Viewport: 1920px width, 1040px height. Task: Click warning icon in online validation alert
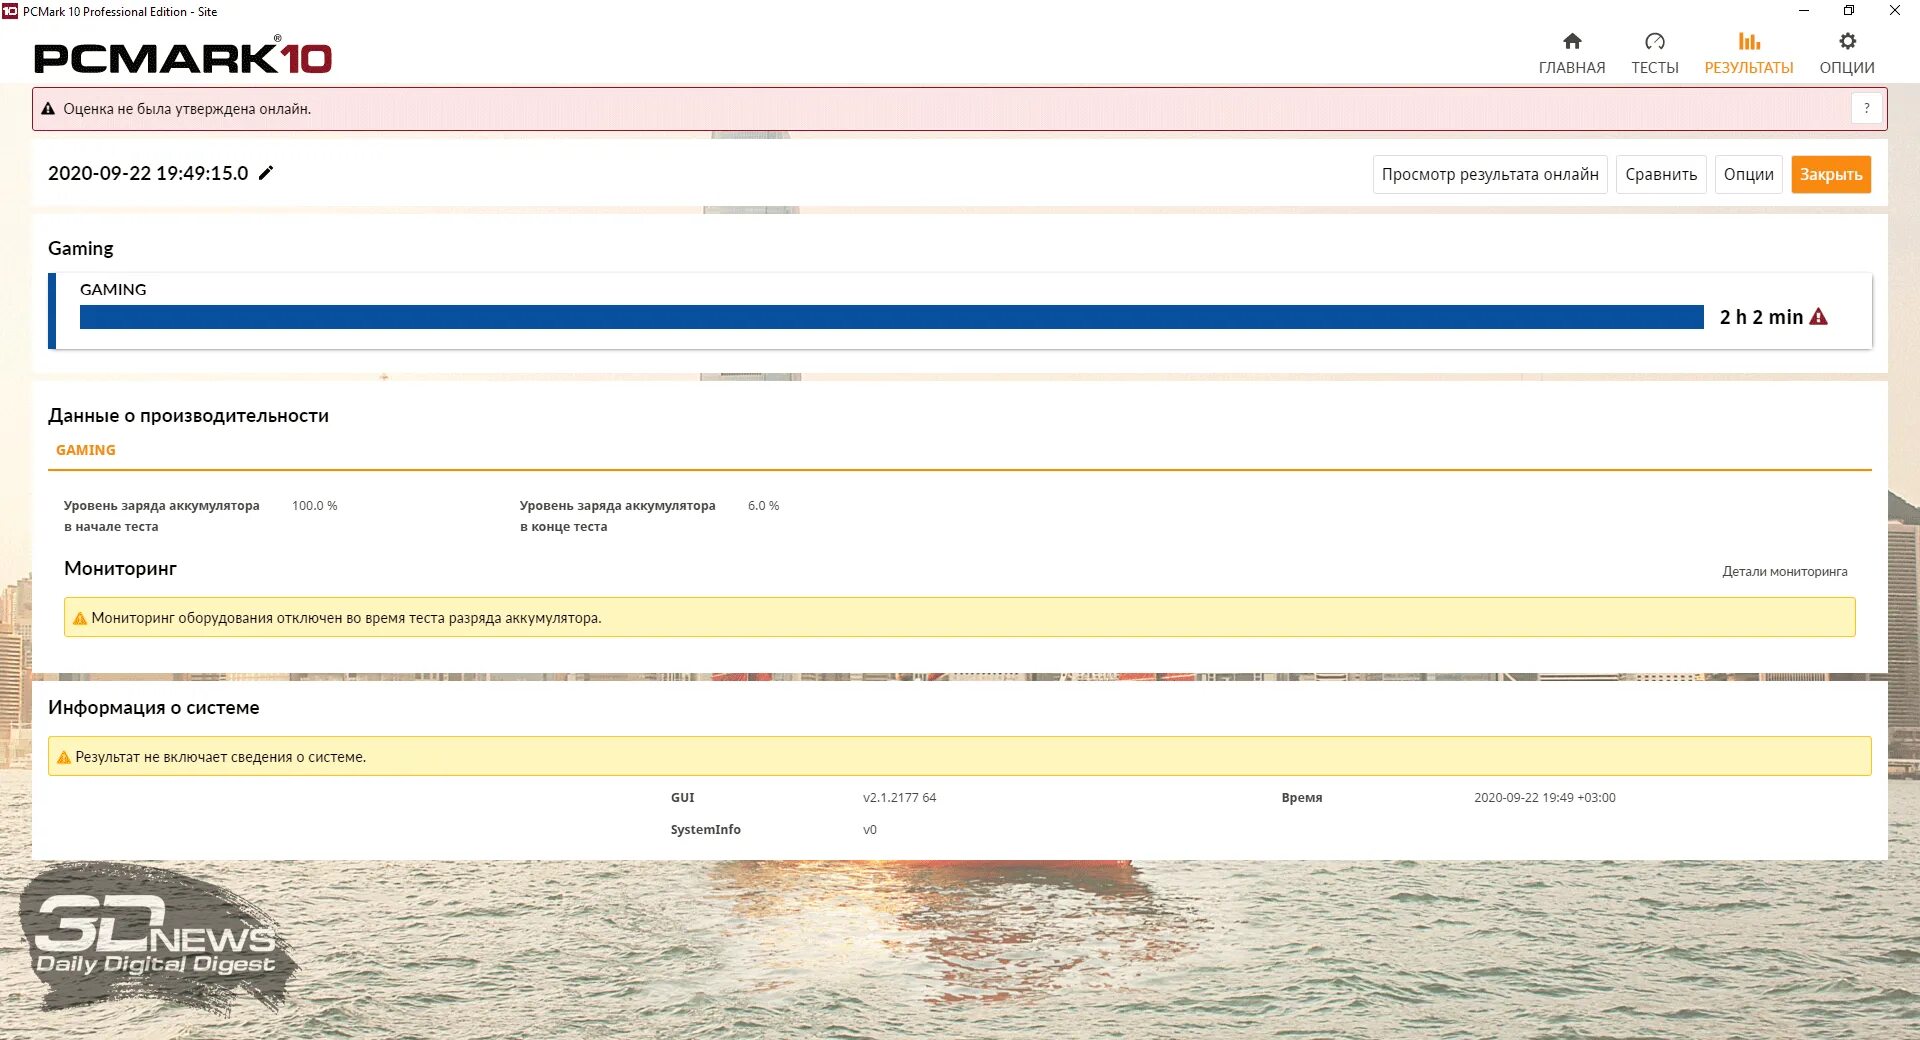(48, 109)
